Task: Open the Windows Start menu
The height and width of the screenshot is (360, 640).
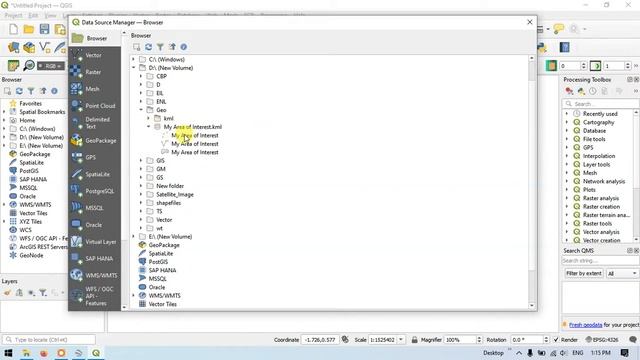Action: point(8,353)
